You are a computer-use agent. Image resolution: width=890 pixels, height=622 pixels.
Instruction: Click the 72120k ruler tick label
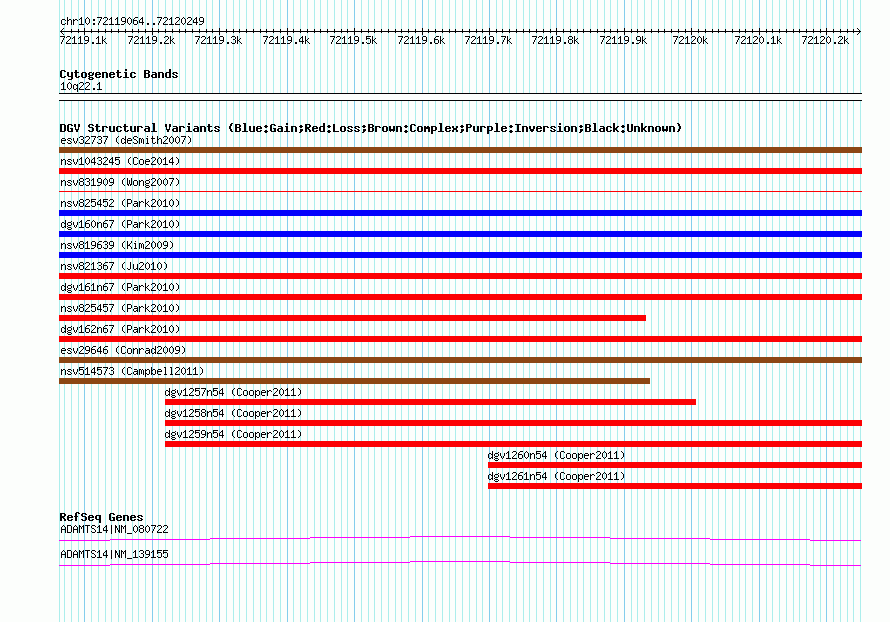pos(690,40)
